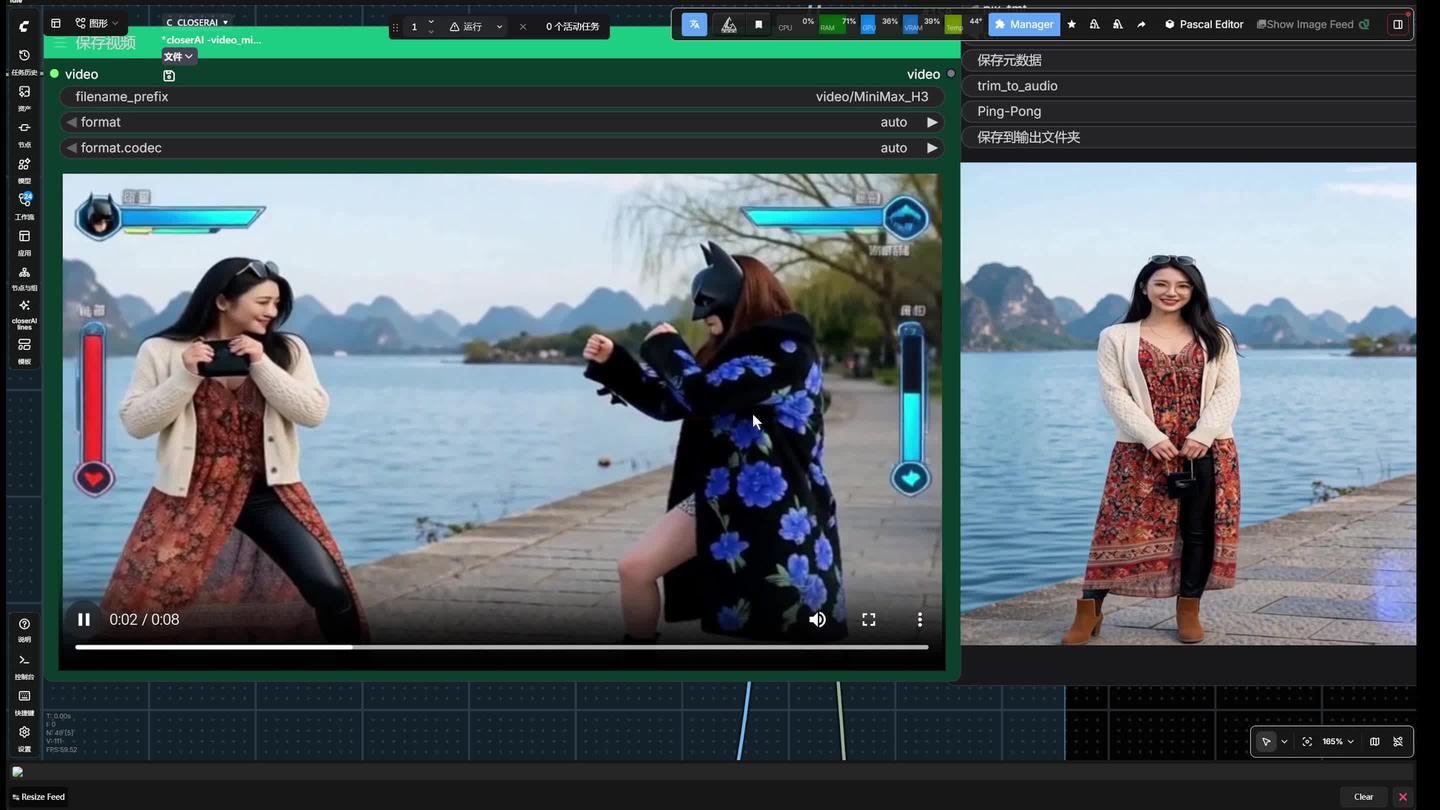Click the translate language icon in top toolbar
This screenshot has width=1440, height=810.
point(694,24)
